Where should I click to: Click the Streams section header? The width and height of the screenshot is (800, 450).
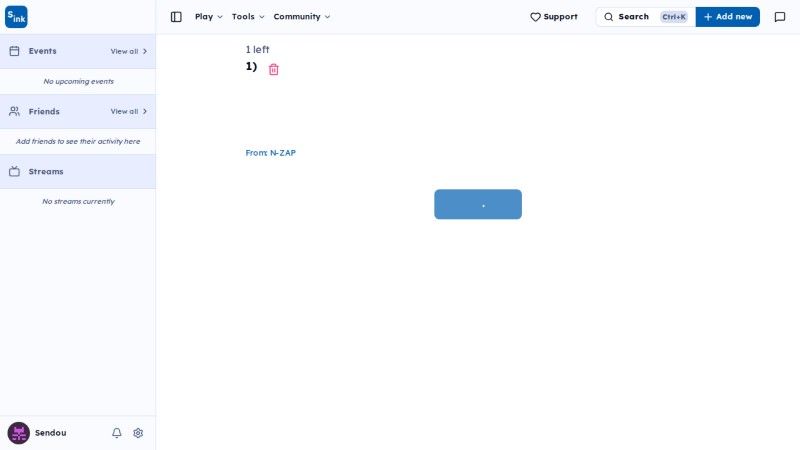pos(78,171)
